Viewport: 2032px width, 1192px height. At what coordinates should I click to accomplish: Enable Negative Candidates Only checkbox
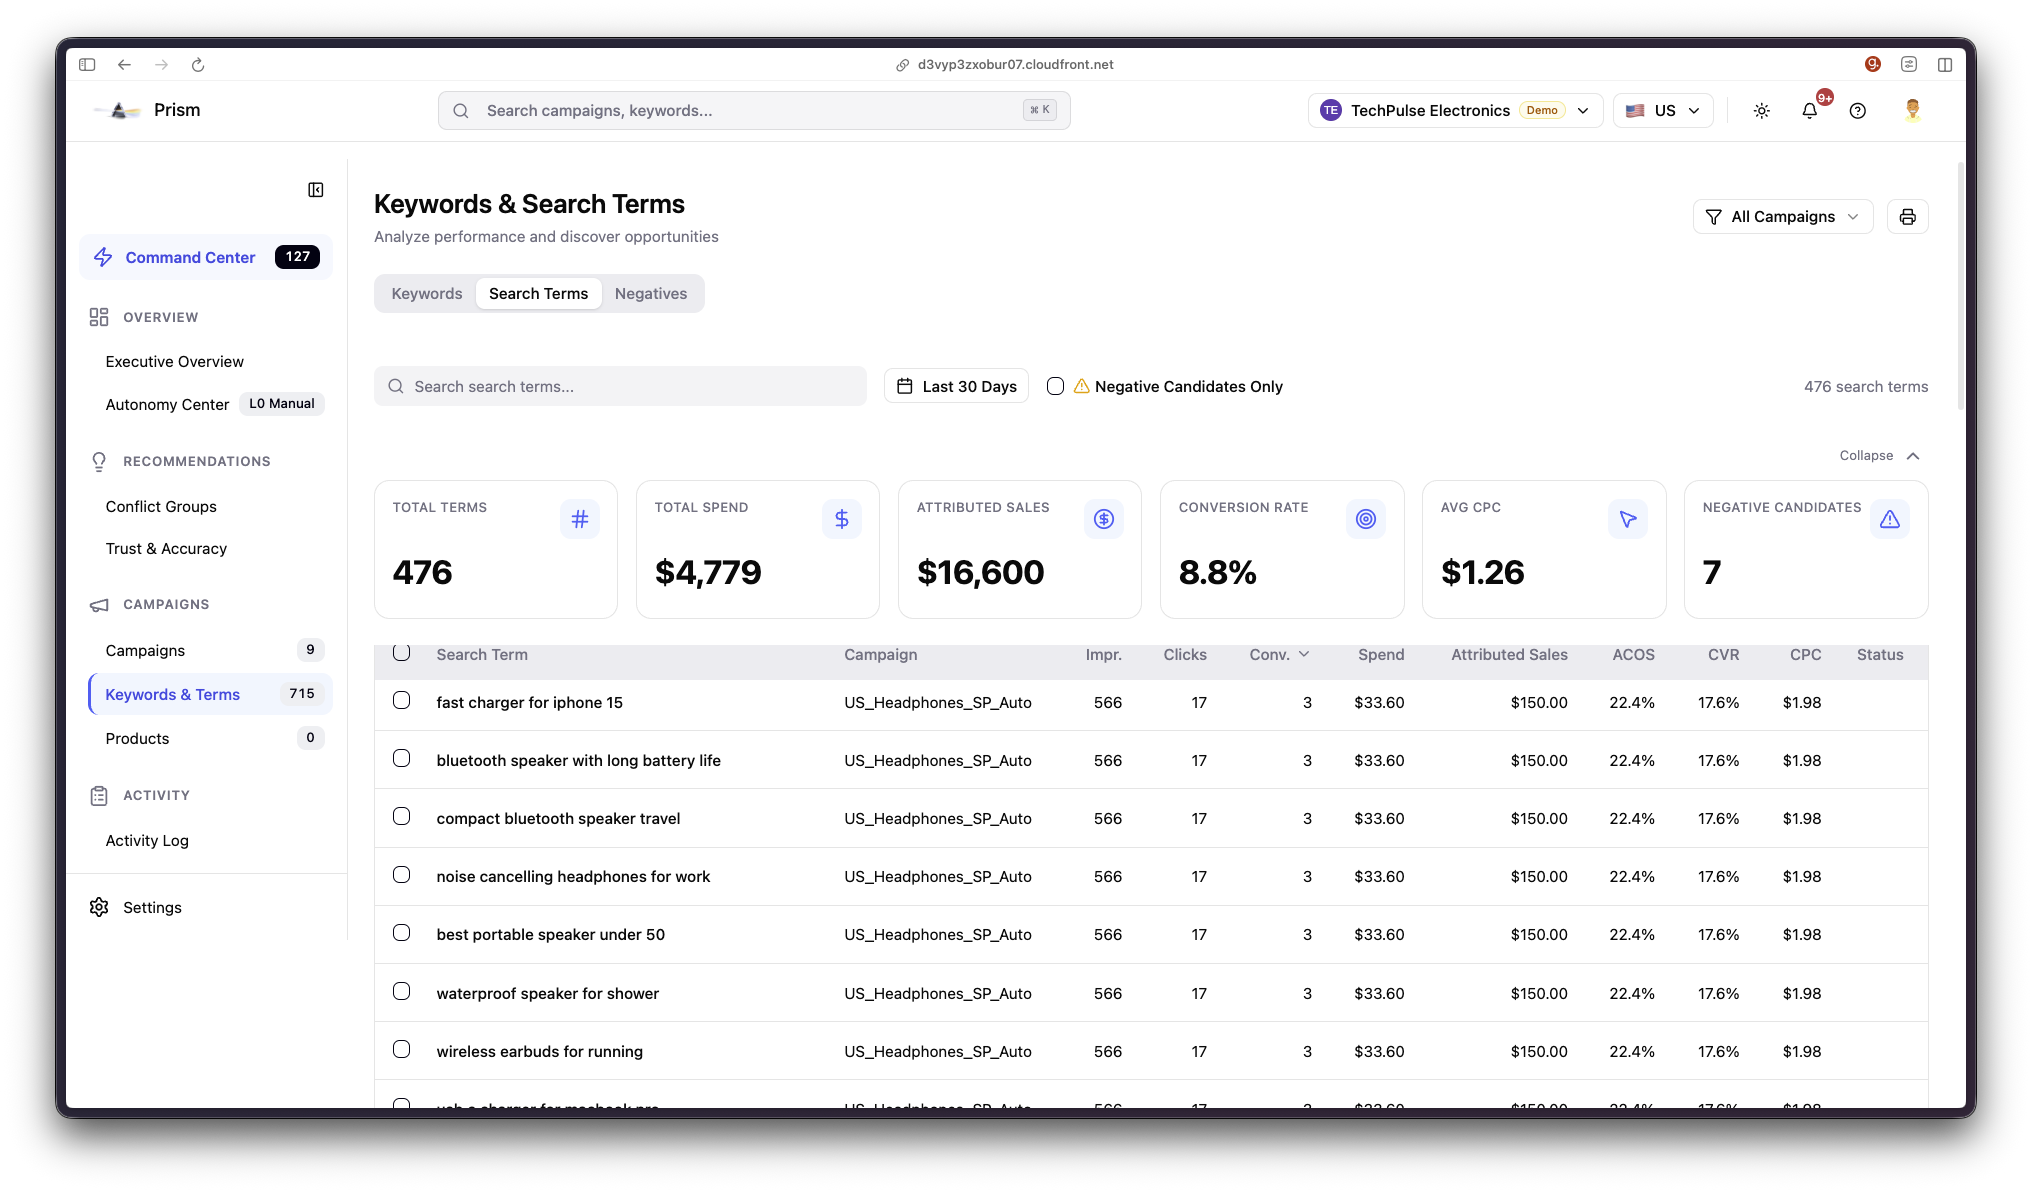(1055, 386)
